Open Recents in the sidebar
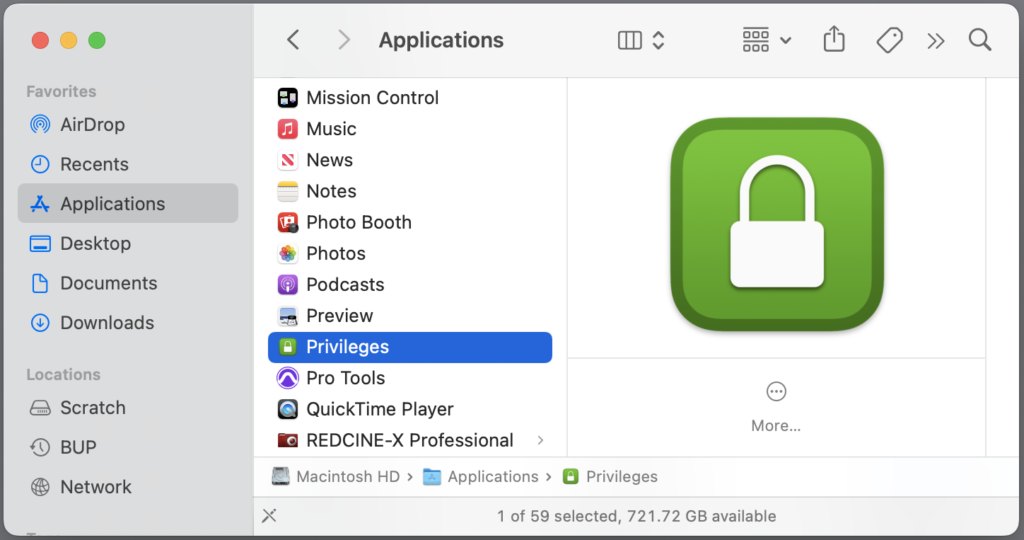This screenshot has height=540, width=1024. tap(128, 164)
